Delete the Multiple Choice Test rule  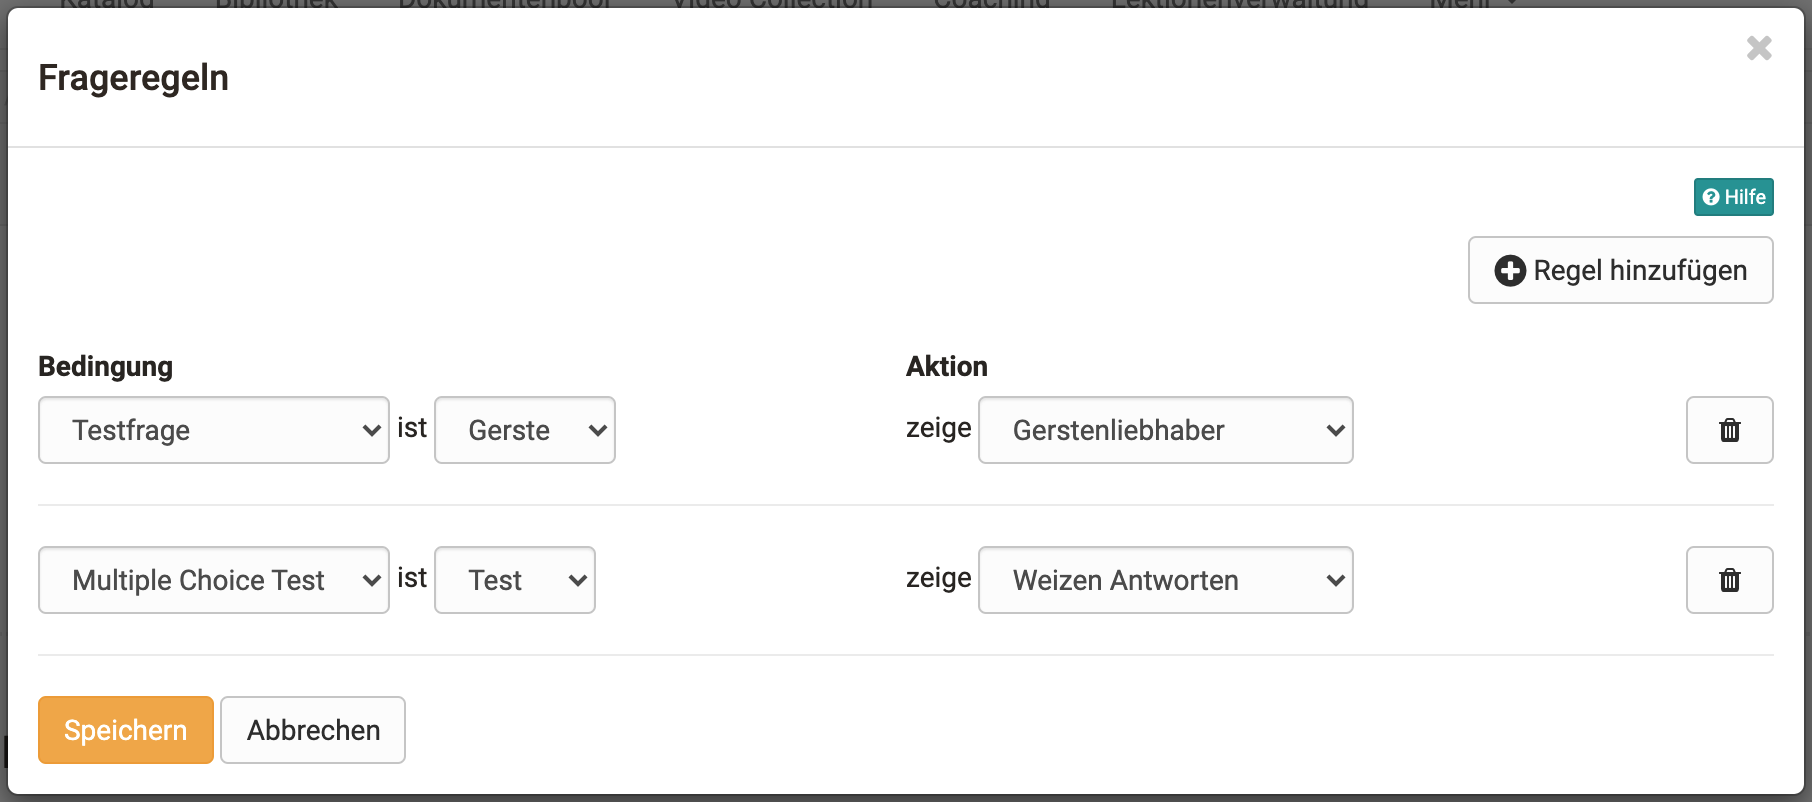pyautogui.click(x=1729, y=580)
